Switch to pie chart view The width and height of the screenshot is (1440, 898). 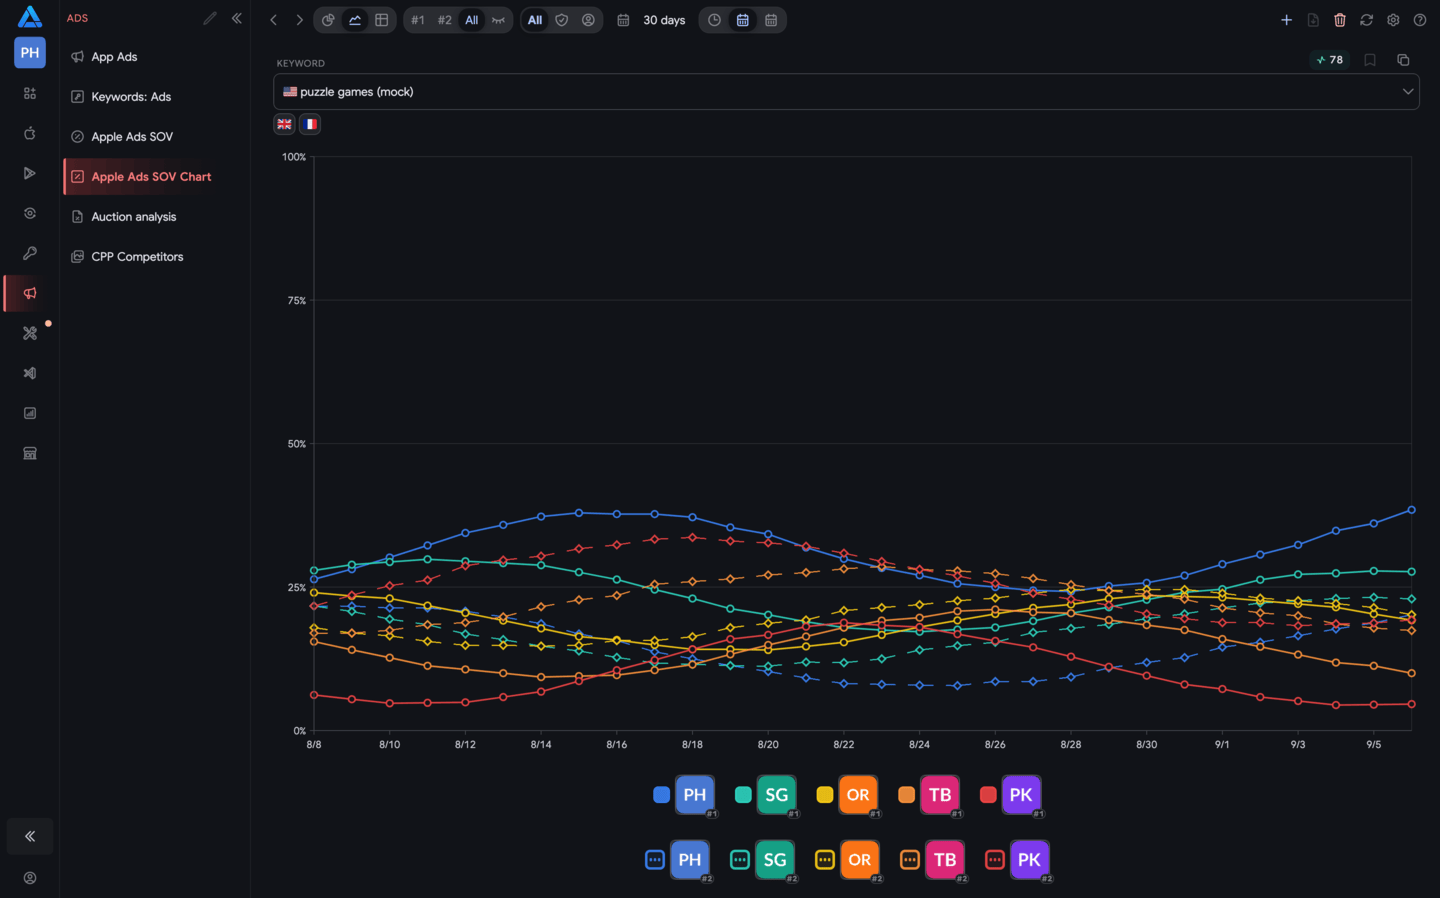click(x=328, y=20)
